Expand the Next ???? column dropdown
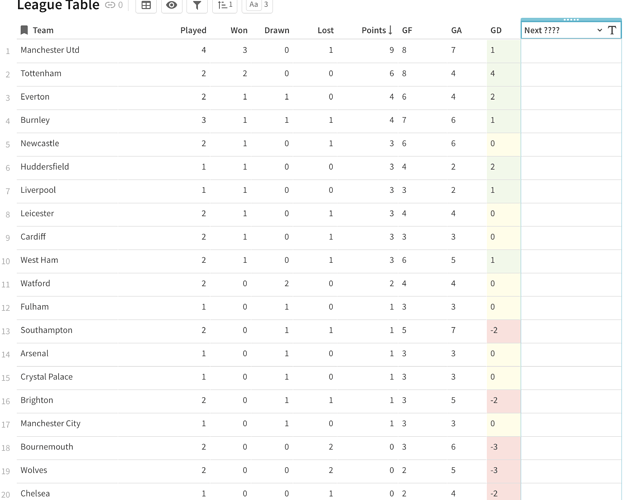The image size is (625, 500). [x=599, y=30]
